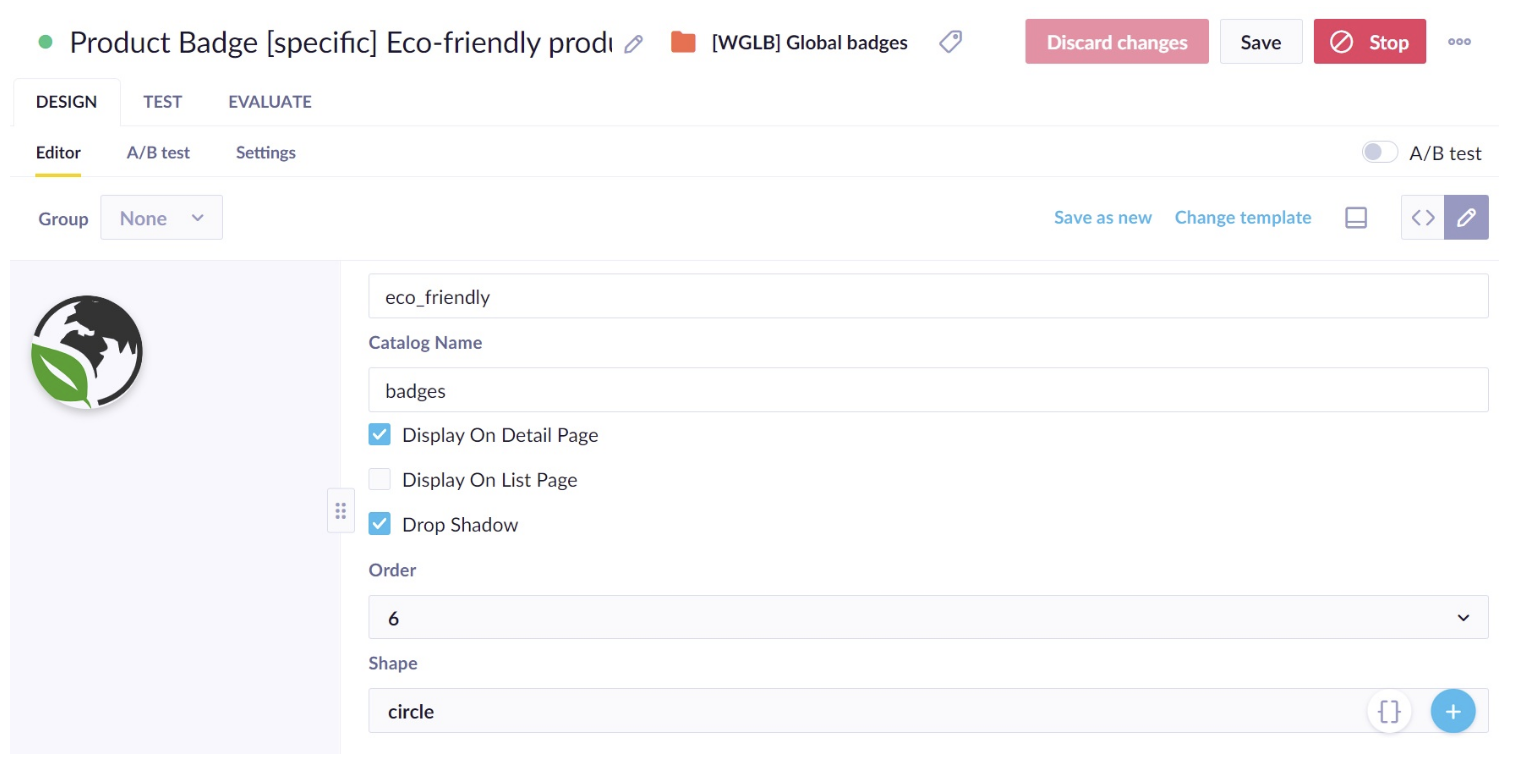The height and width of the screenshot is (758, 1540).
Task: Switch on the A/B test toggle
Action: point(1379,151)
